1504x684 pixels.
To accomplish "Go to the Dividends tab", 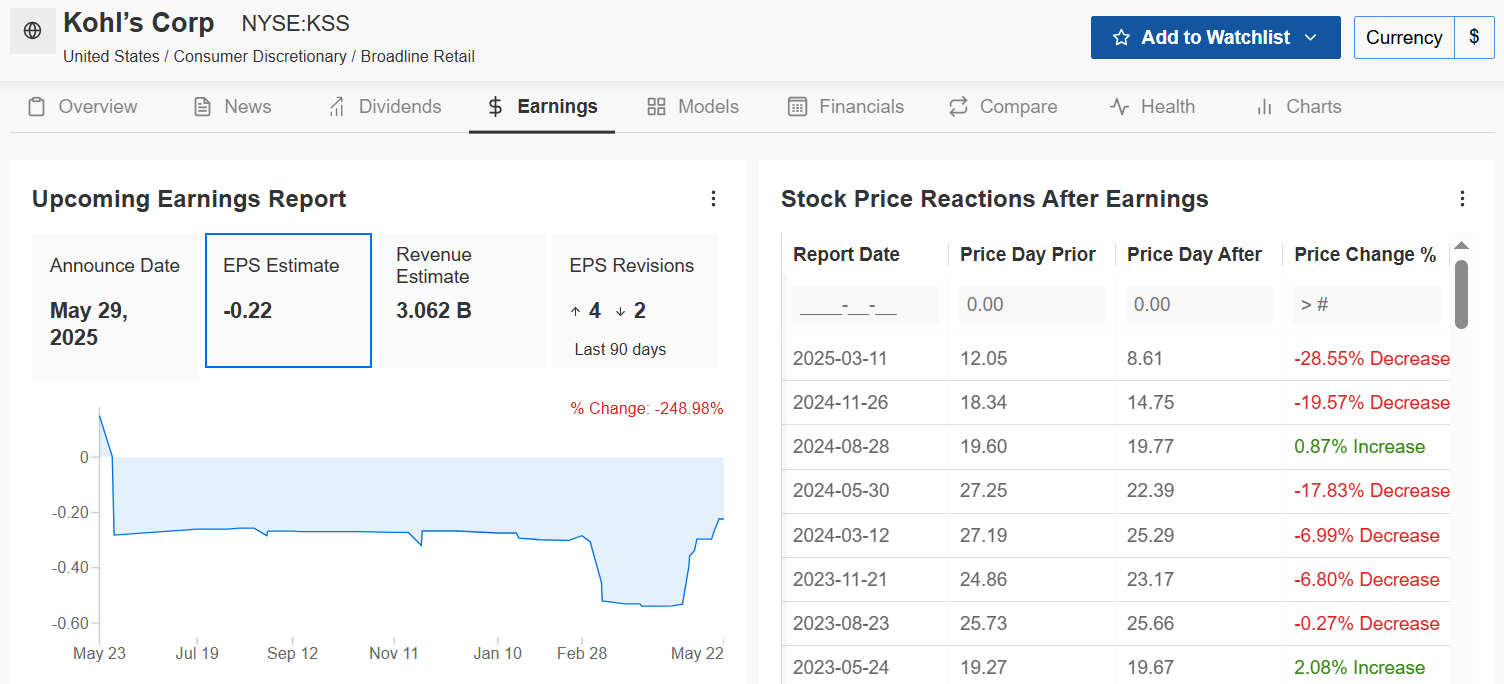I will [x=385, y=107].
